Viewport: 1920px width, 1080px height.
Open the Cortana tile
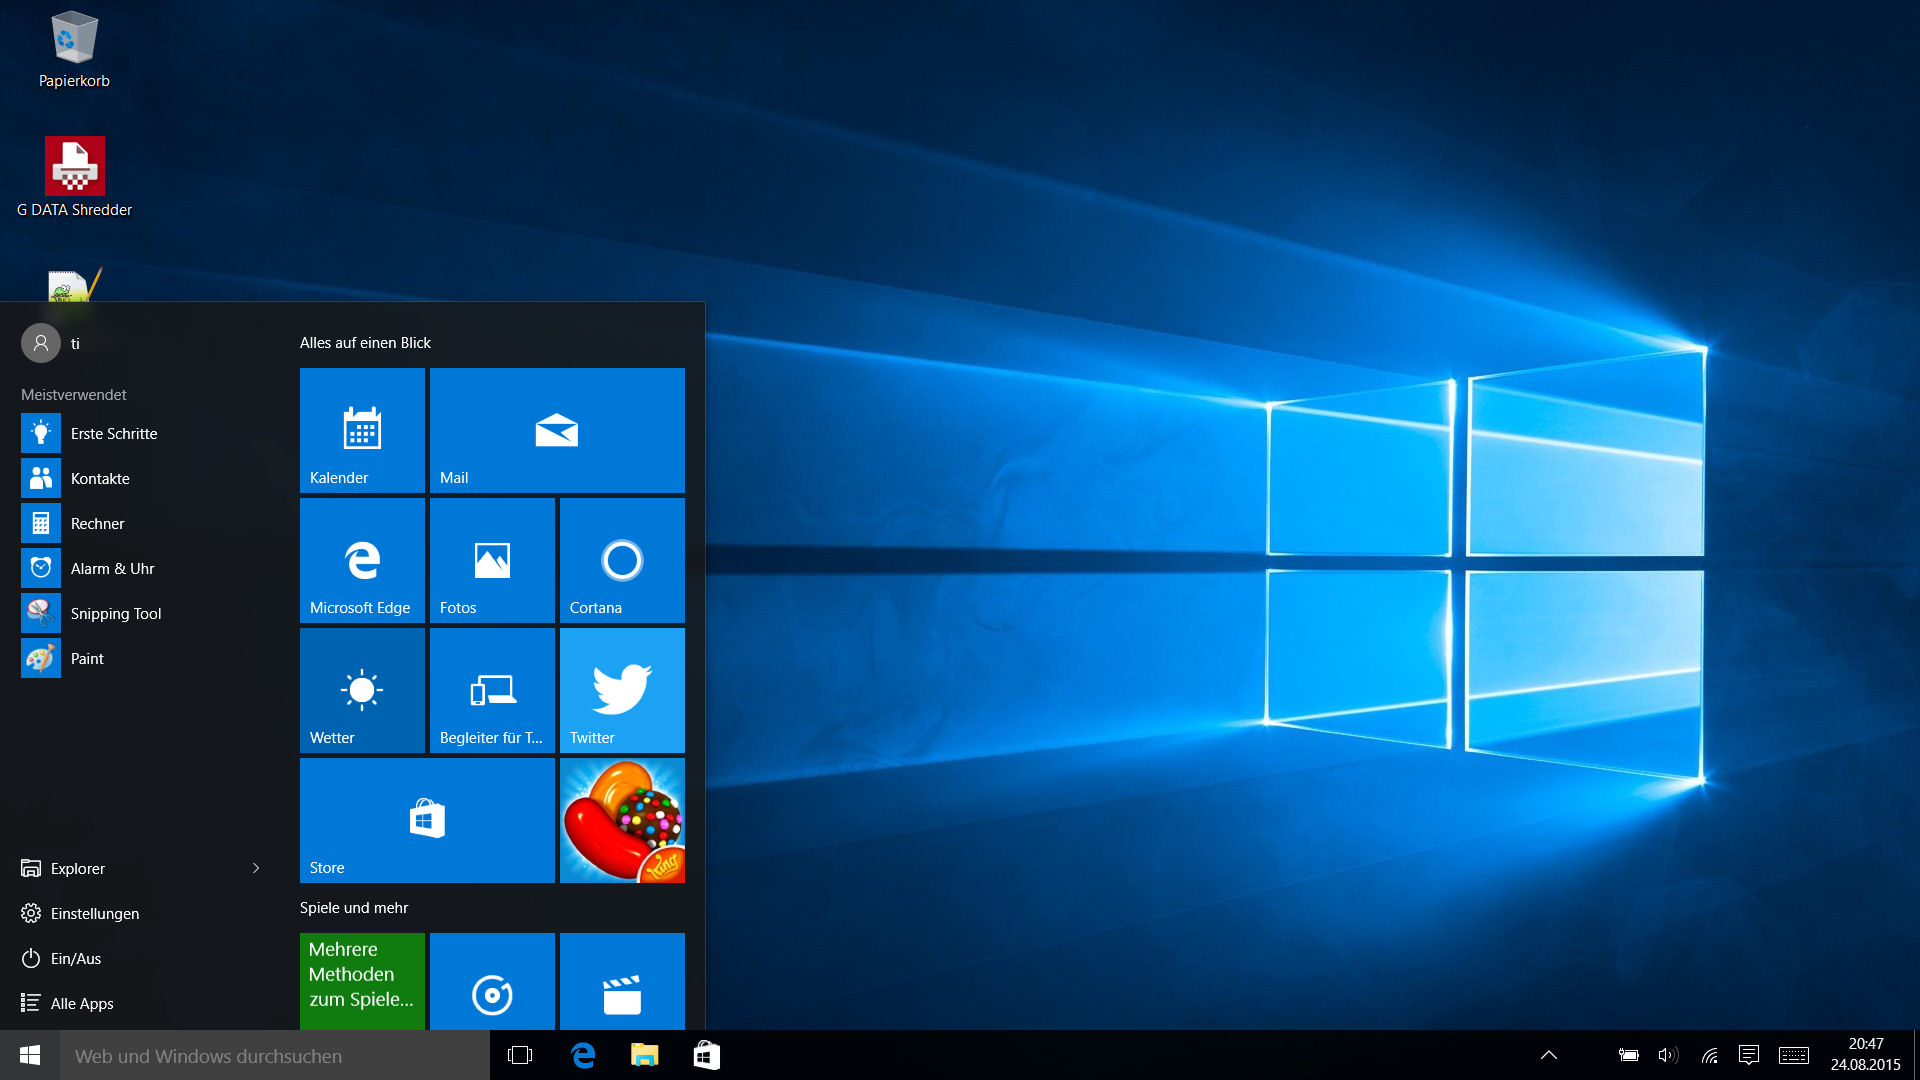[622, 560]
